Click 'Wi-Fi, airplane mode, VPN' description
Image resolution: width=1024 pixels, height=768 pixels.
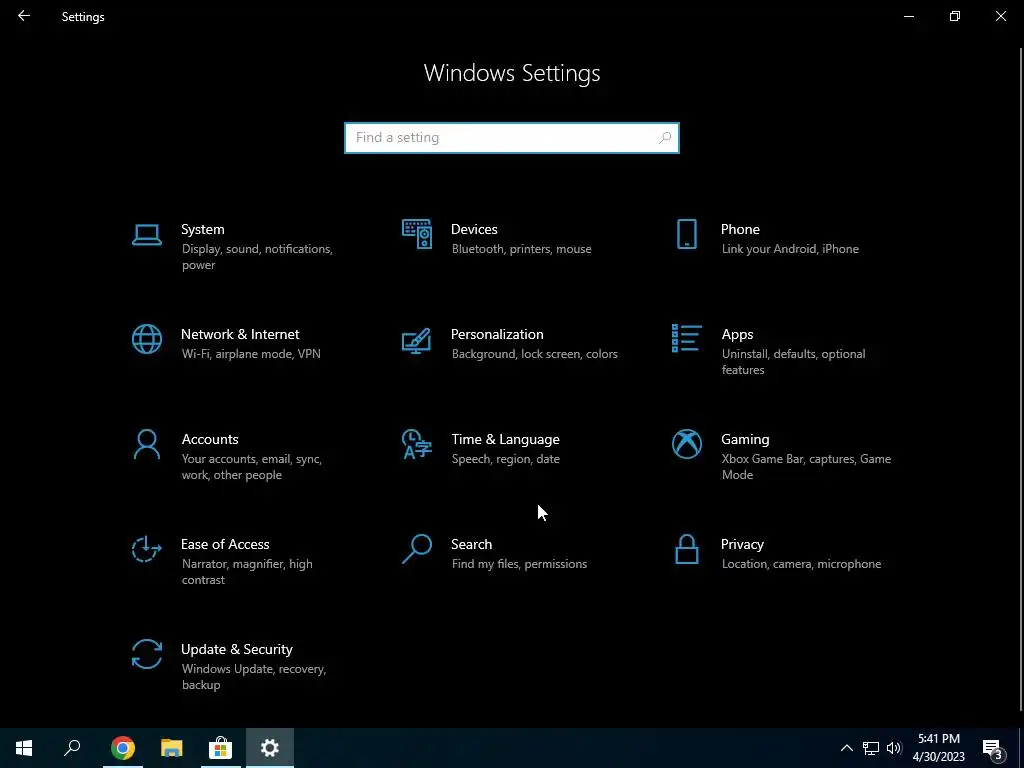251,354
